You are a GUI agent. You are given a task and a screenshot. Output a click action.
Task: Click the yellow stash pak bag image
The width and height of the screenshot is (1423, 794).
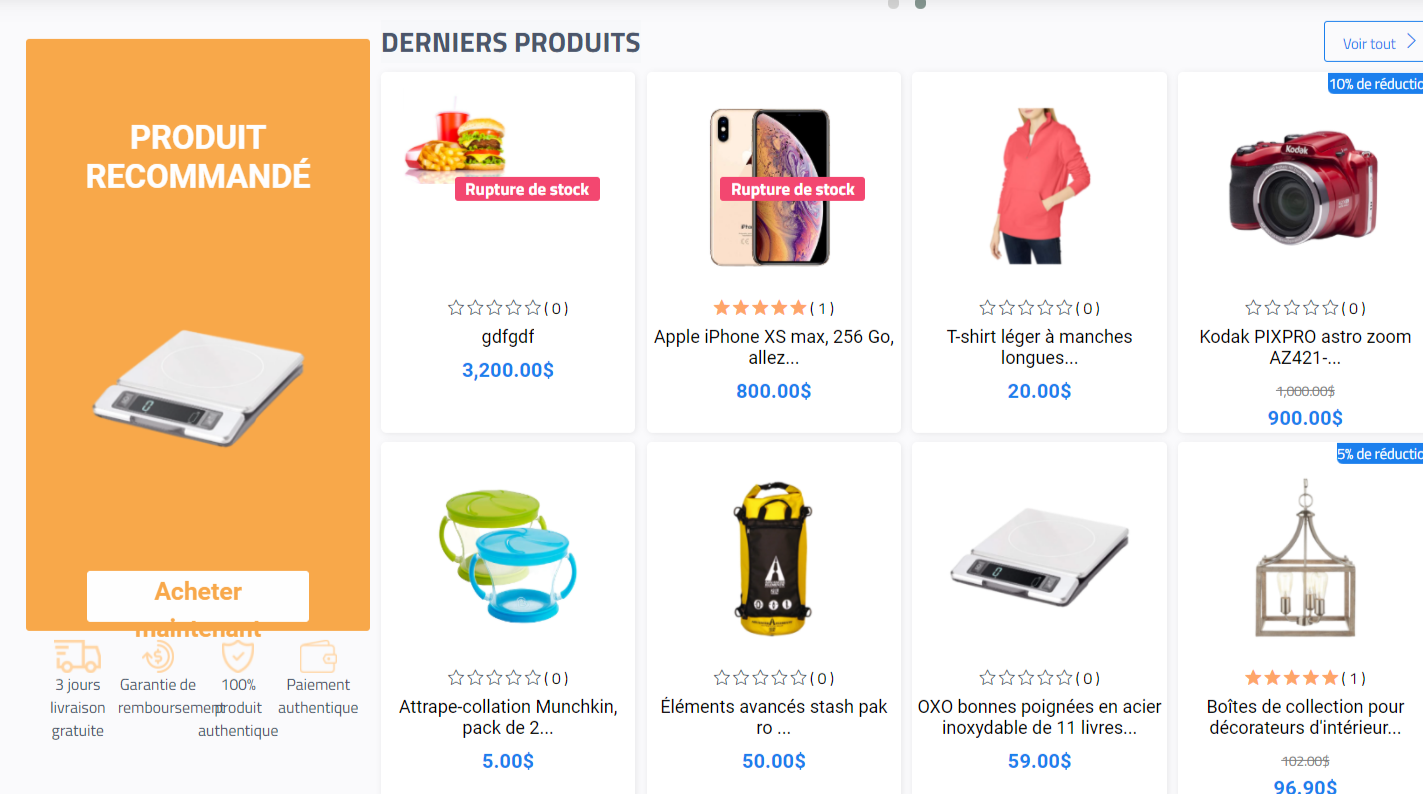coord(773,558)
